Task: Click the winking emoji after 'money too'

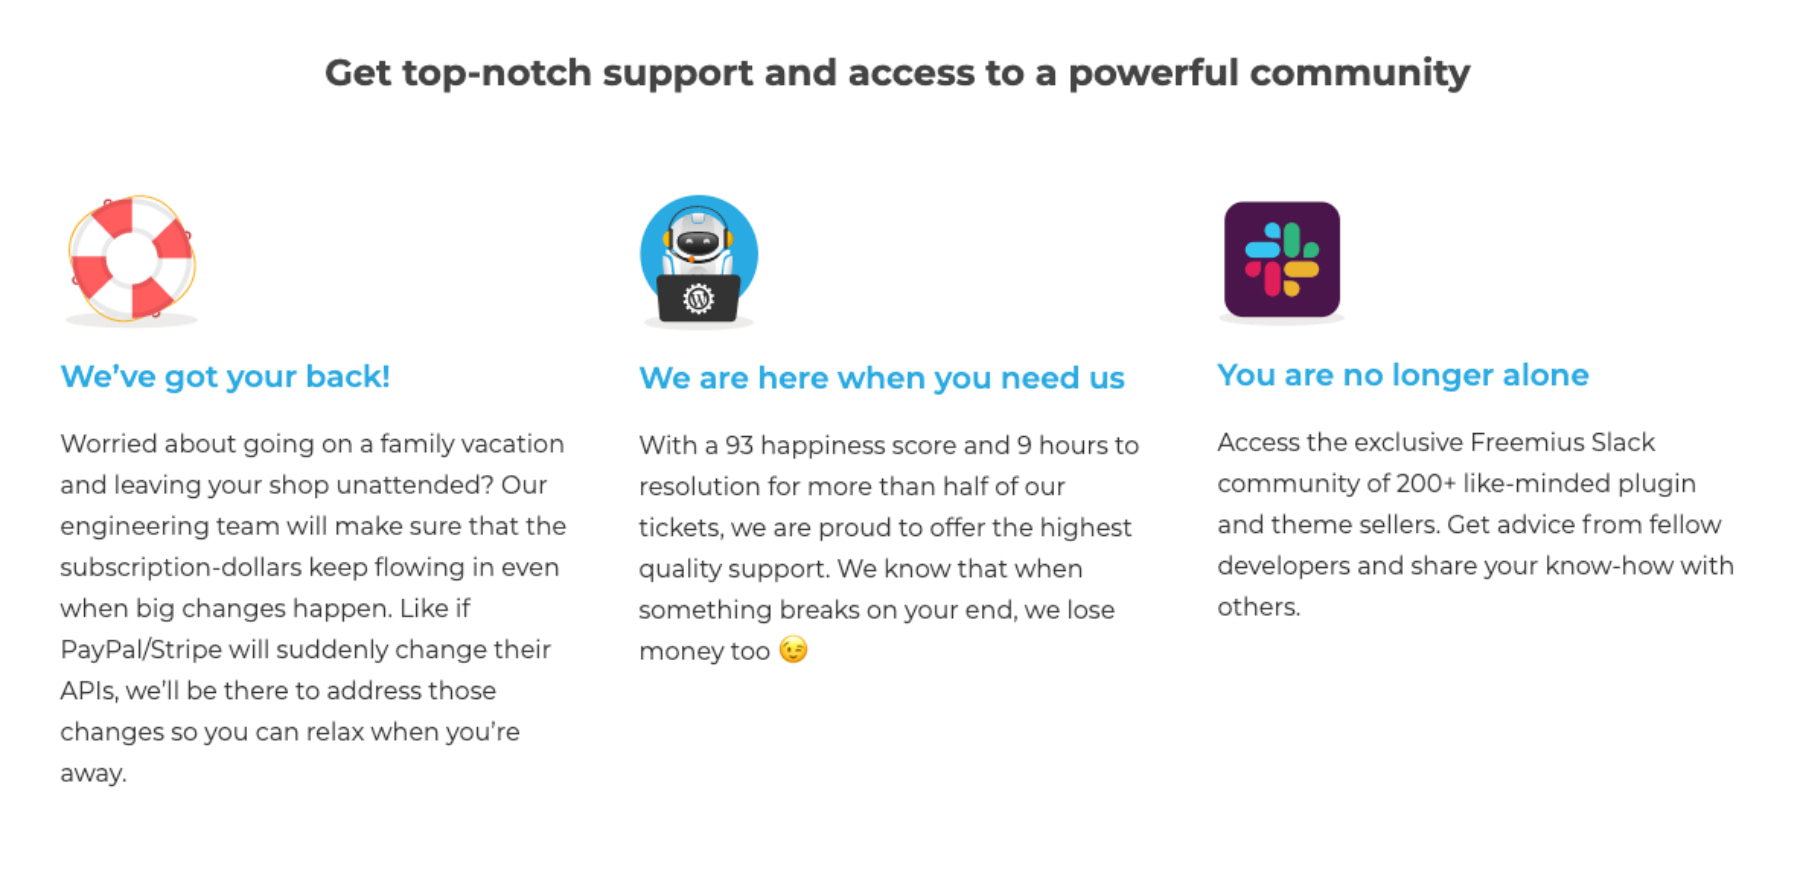Action: coord(793,650)
